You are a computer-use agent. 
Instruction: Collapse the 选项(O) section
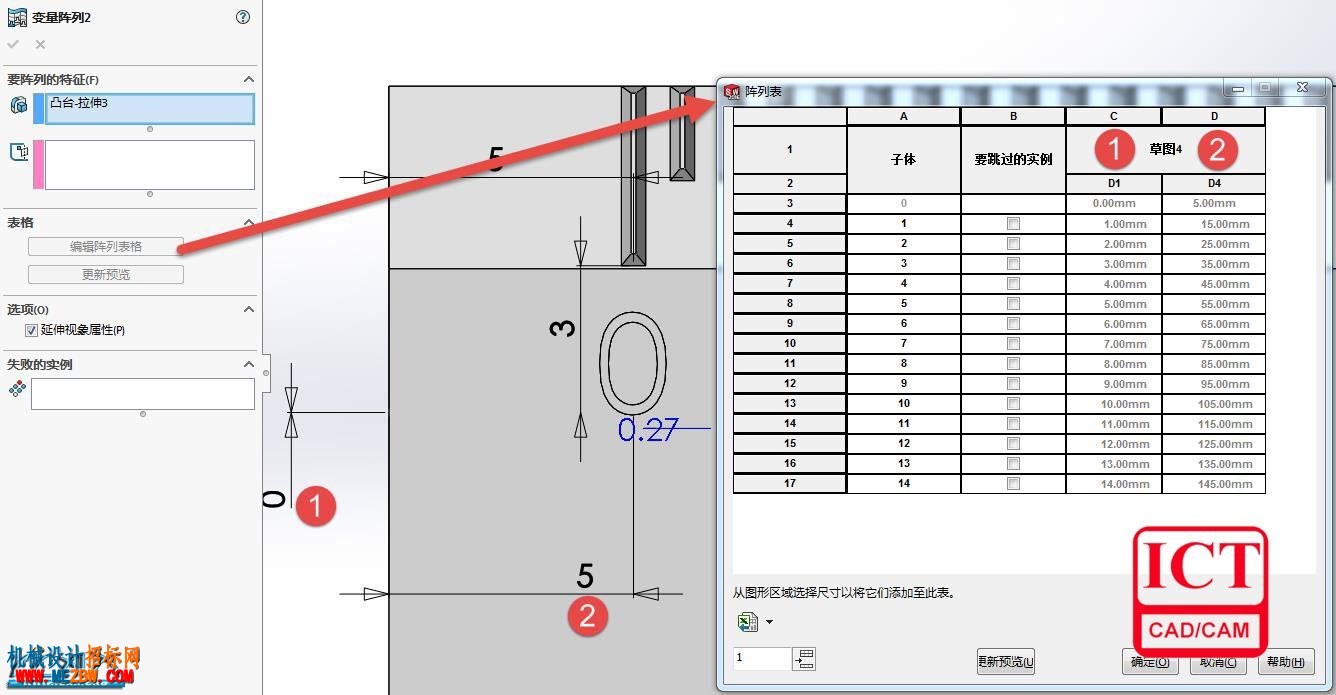[249, 309]
